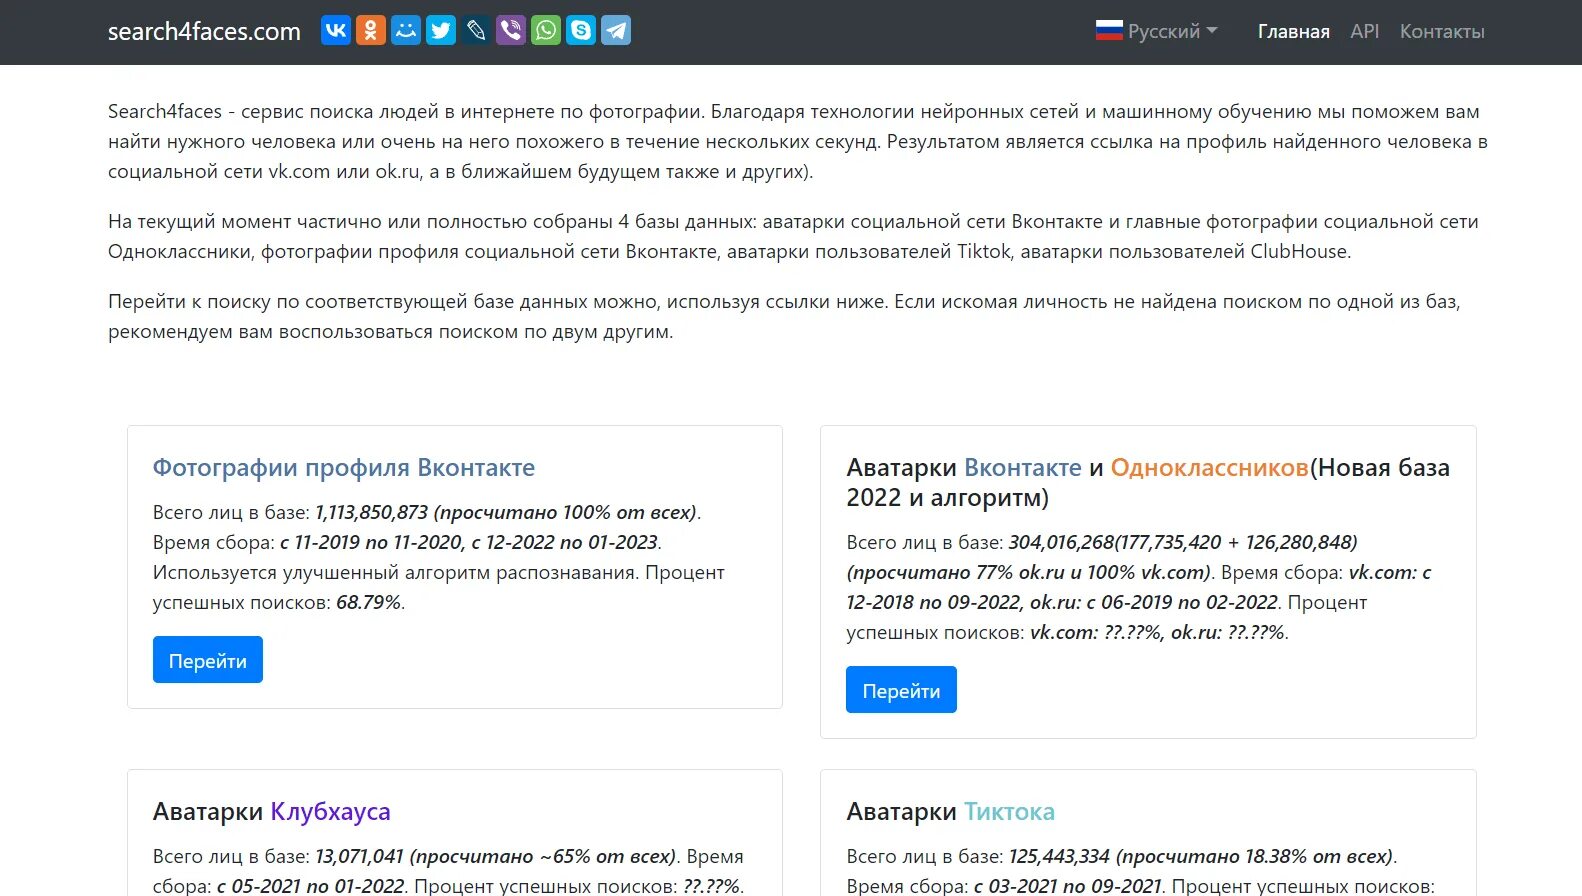Image resolution: width=1582 pixels, height=896 pixels.
Task: Share via the LiveJournal pencil icon
Action: pos(476,30)
